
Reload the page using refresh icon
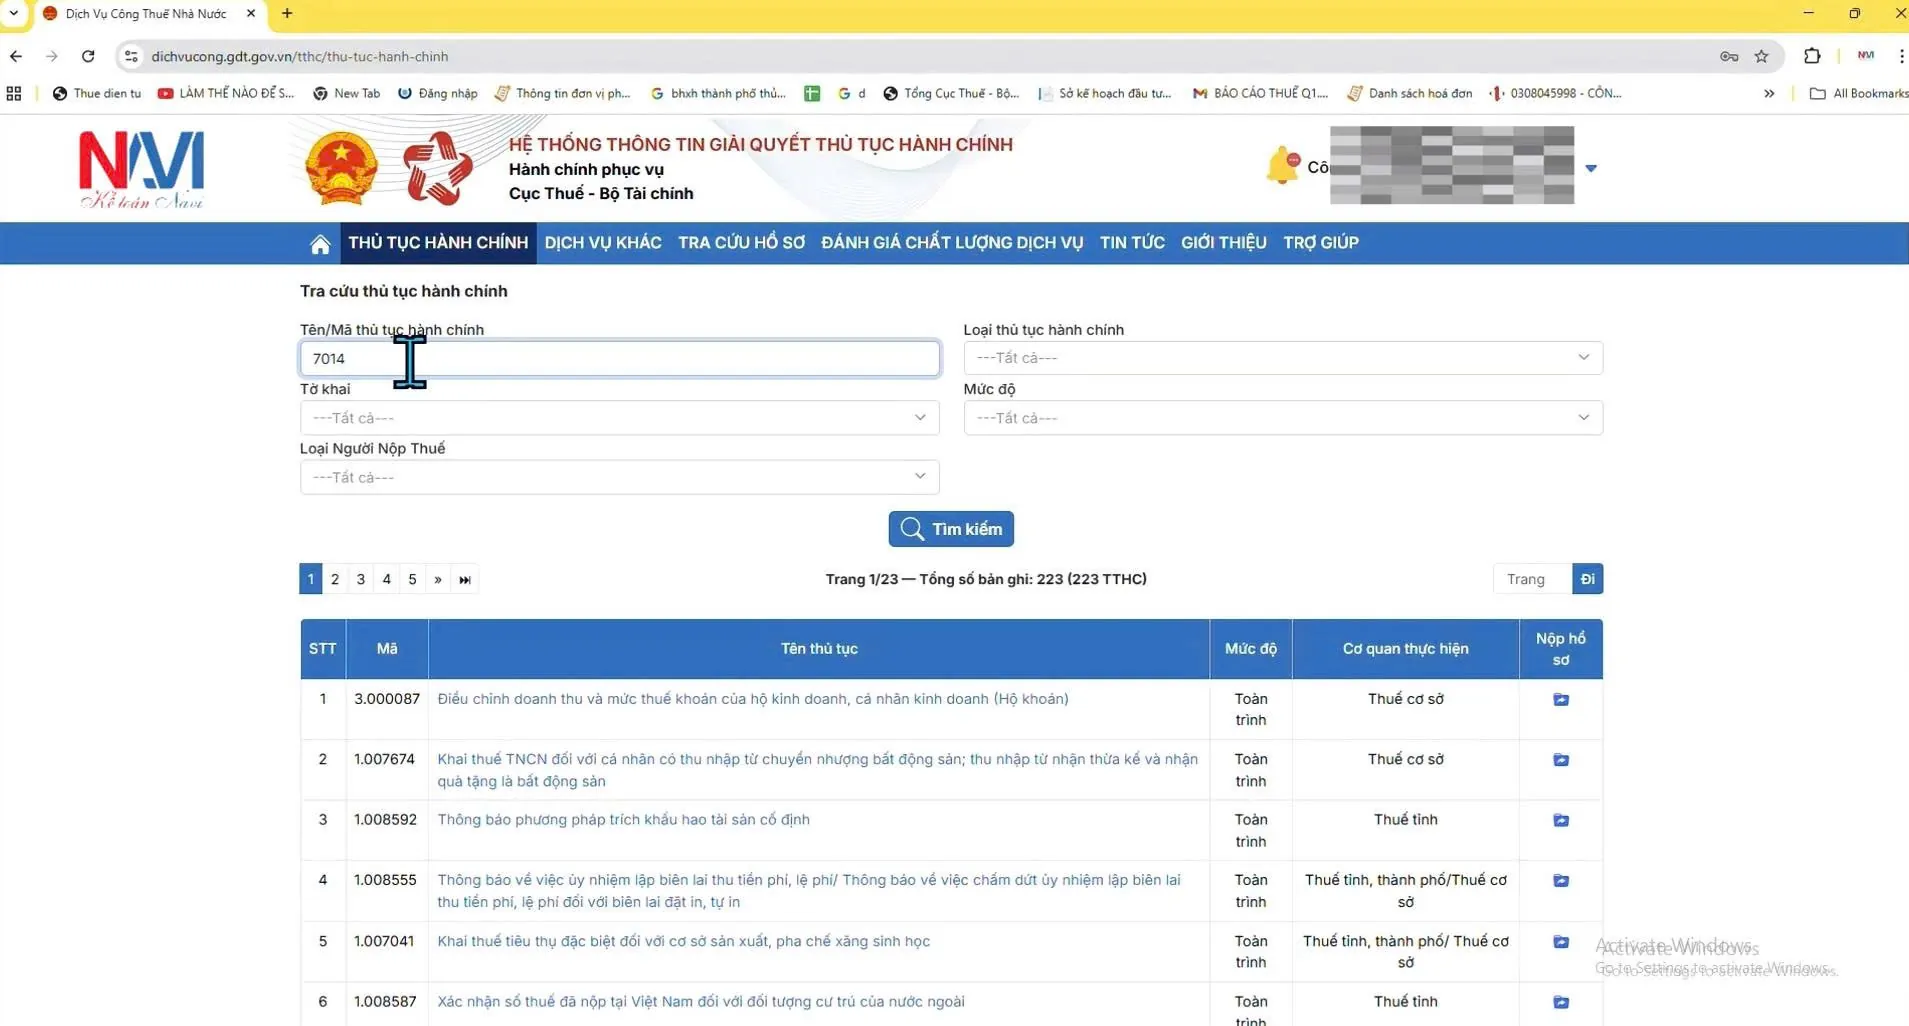(x=88, y=57)
